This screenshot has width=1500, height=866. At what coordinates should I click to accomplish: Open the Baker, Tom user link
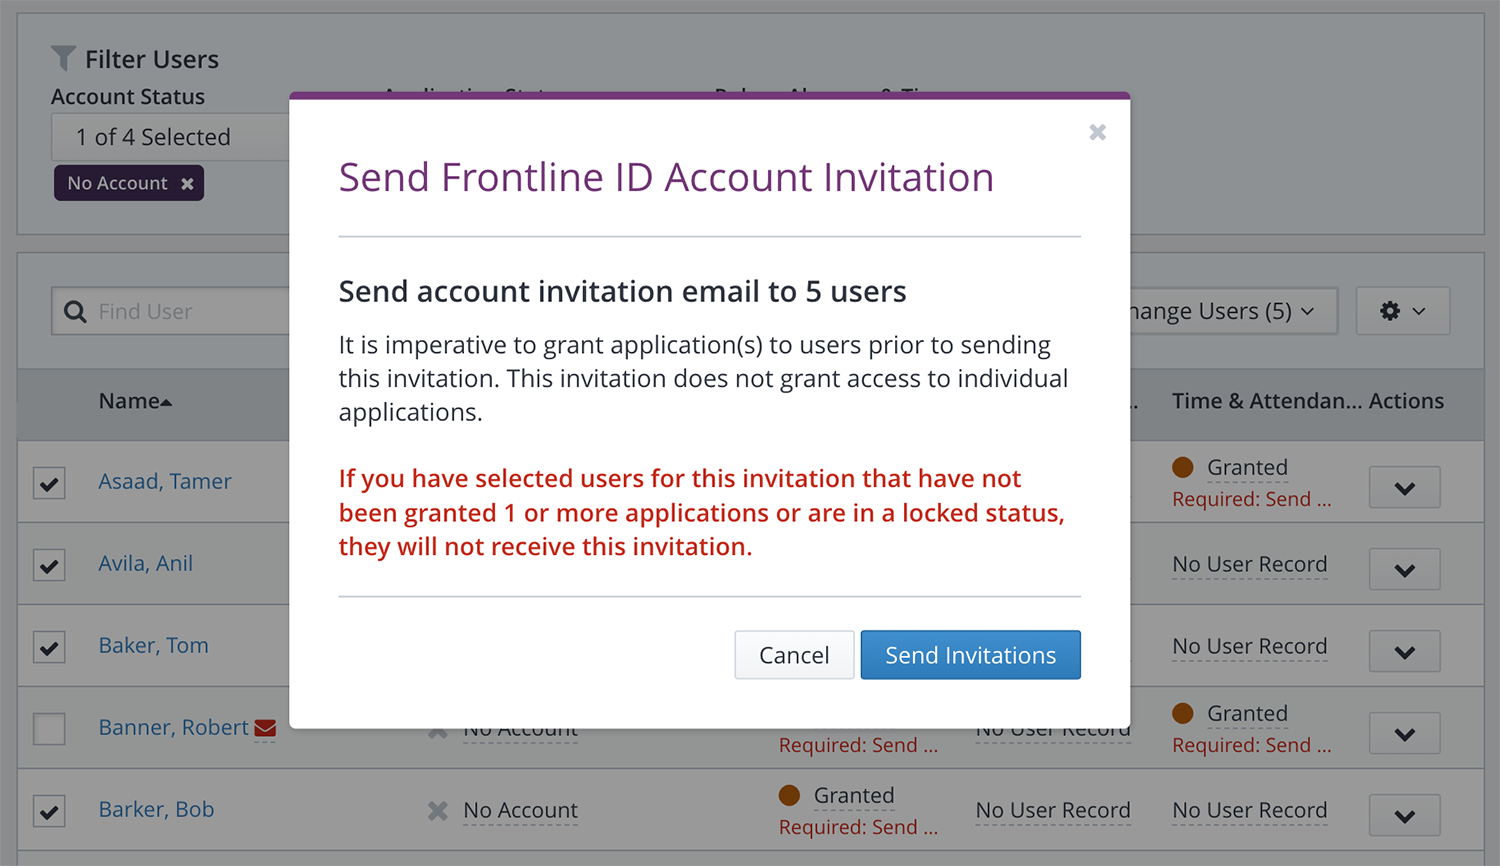click(x=153, y=646)
